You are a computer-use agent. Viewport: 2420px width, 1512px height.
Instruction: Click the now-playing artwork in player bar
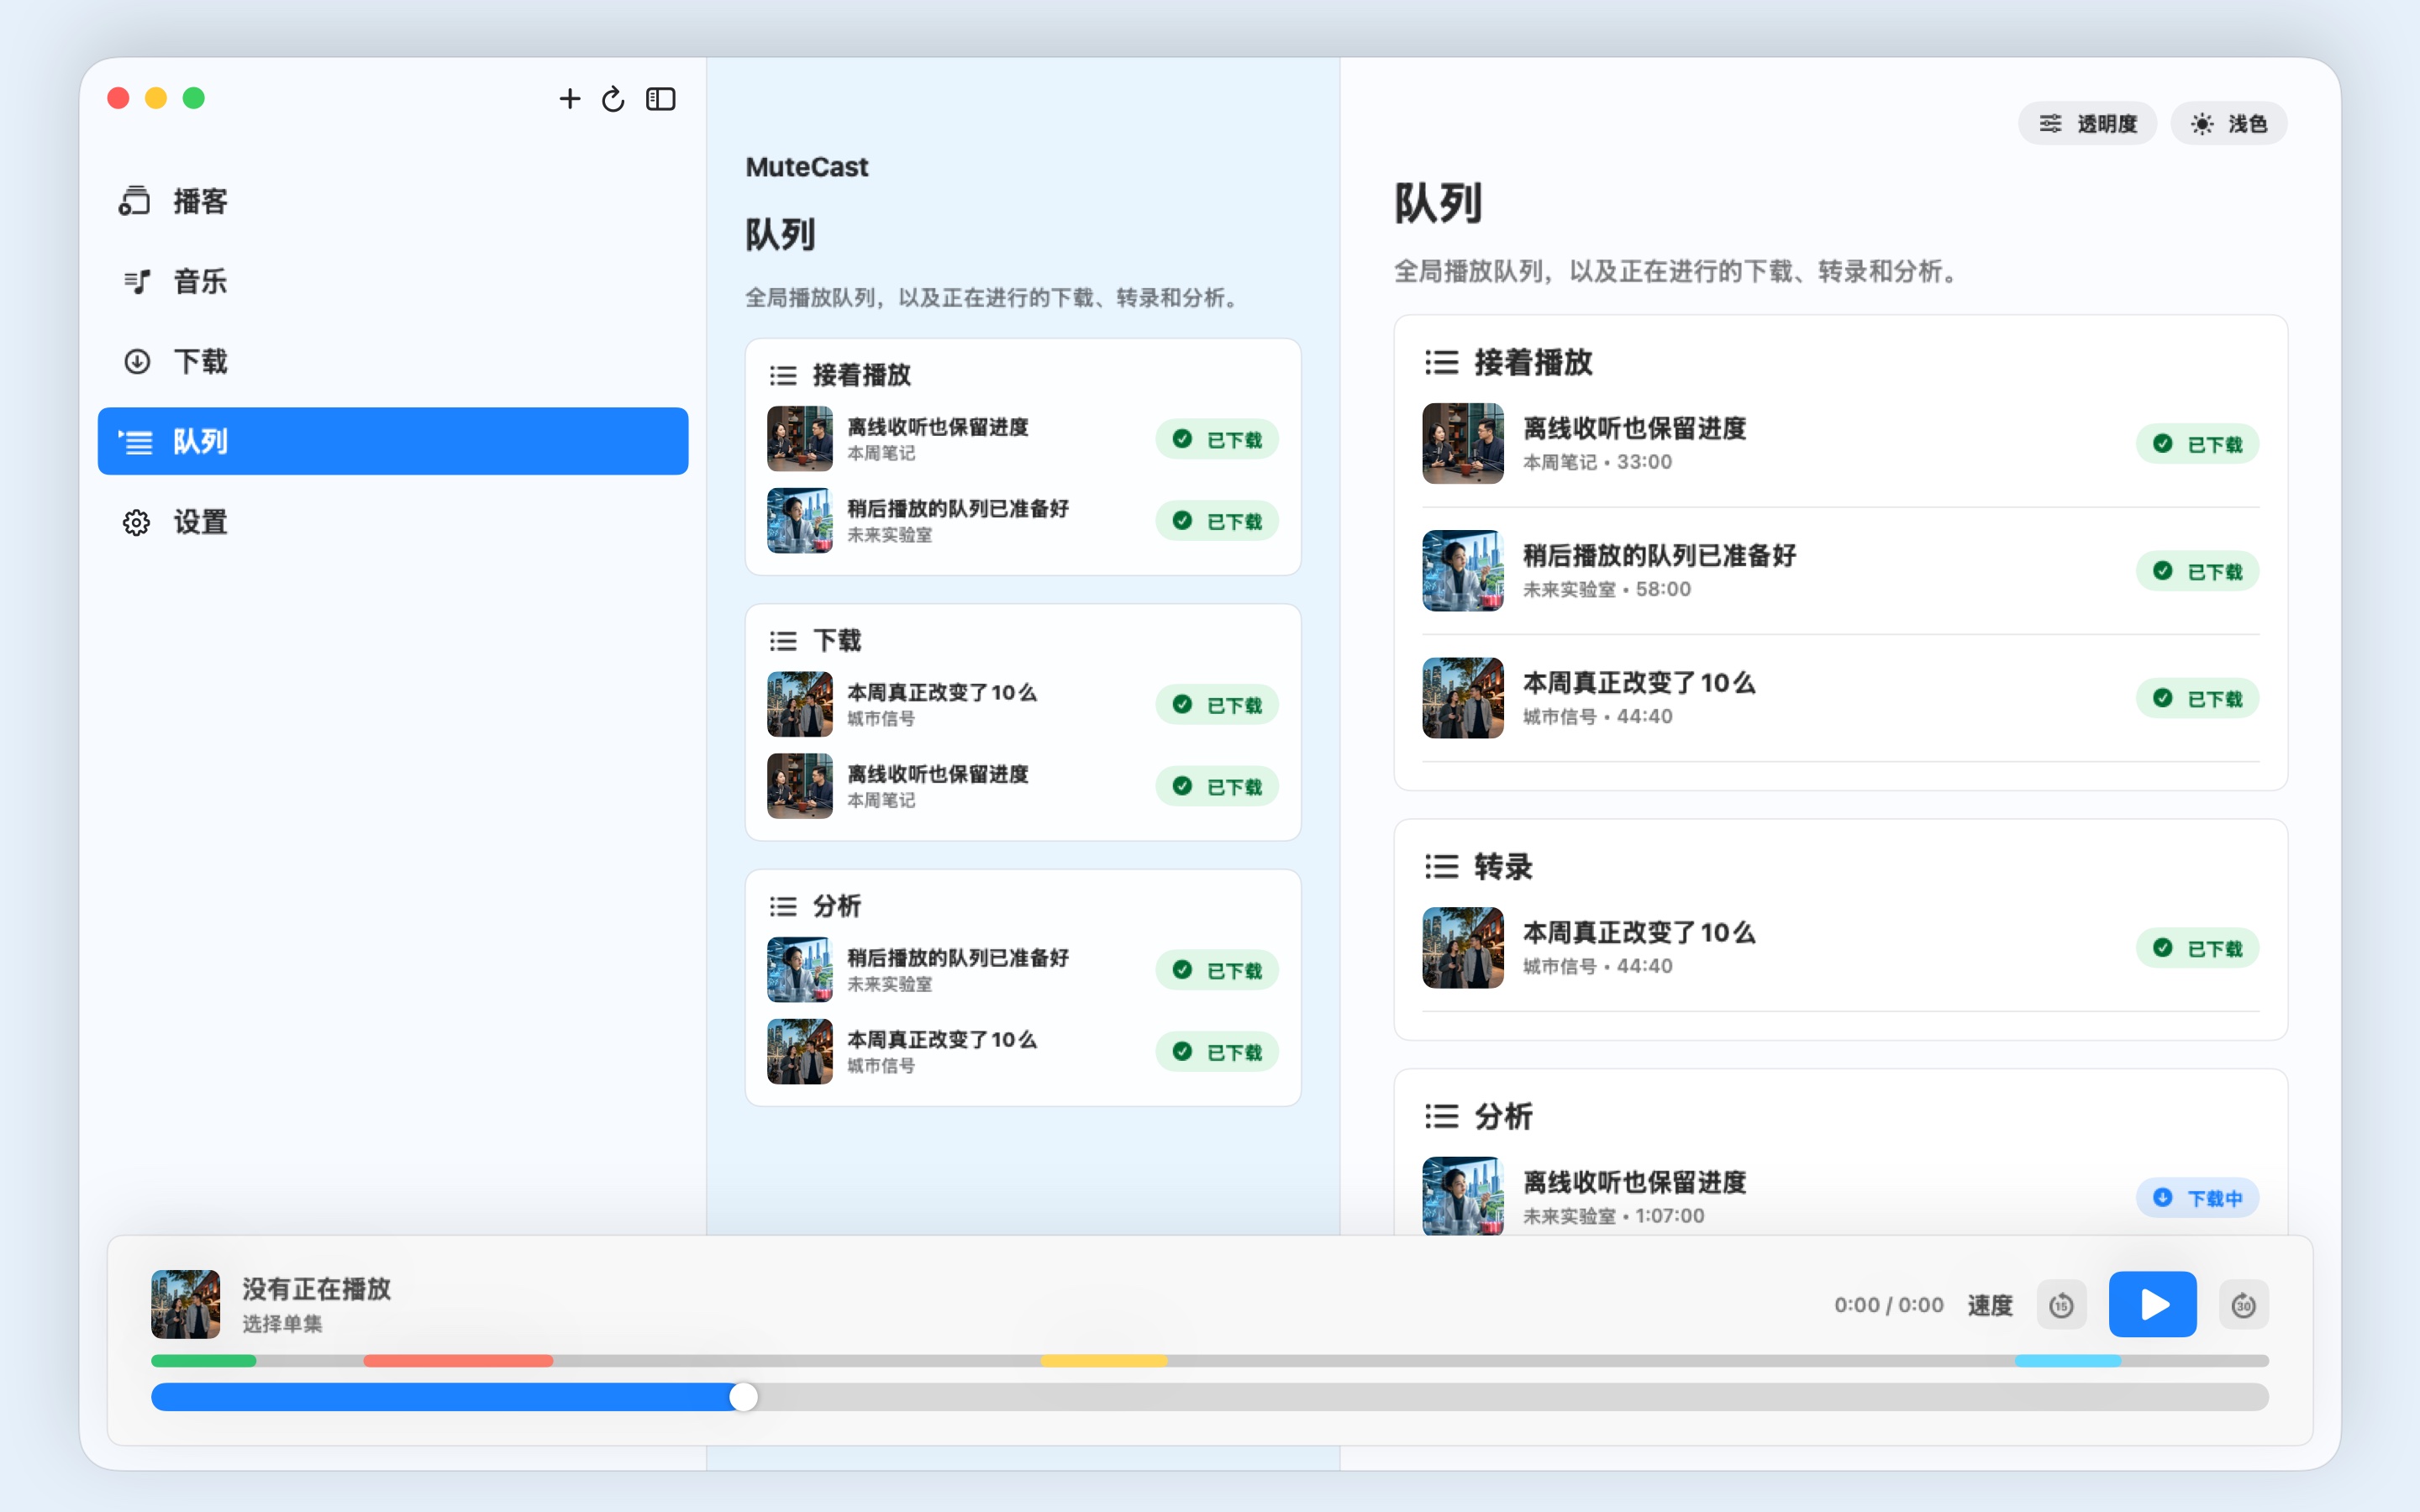185,1304
